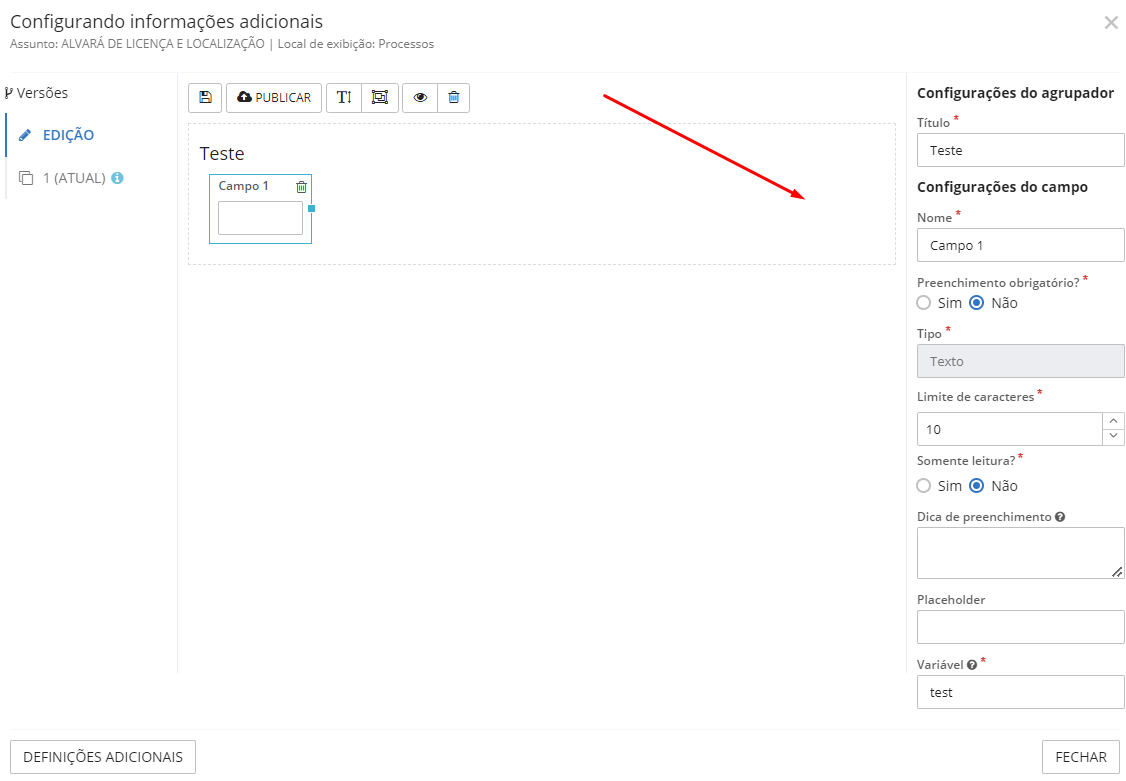
Task: Click the eye preview icon in toolbar
Action: pyautogui.click(x=420, y=98)
